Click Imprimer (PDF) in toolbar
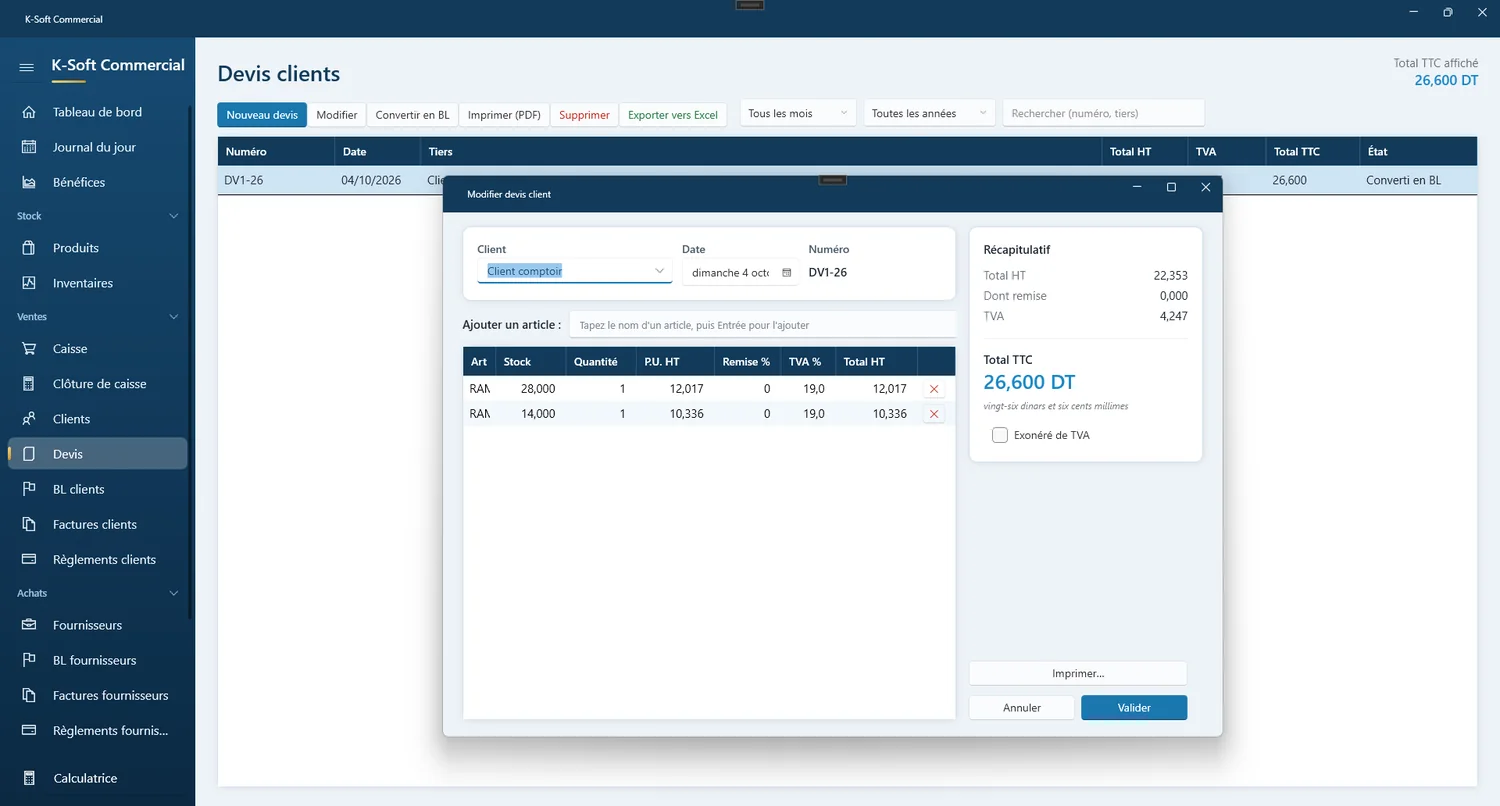Image resolution: width=1500 pixels, height=806 pixels. coord(504,115)
